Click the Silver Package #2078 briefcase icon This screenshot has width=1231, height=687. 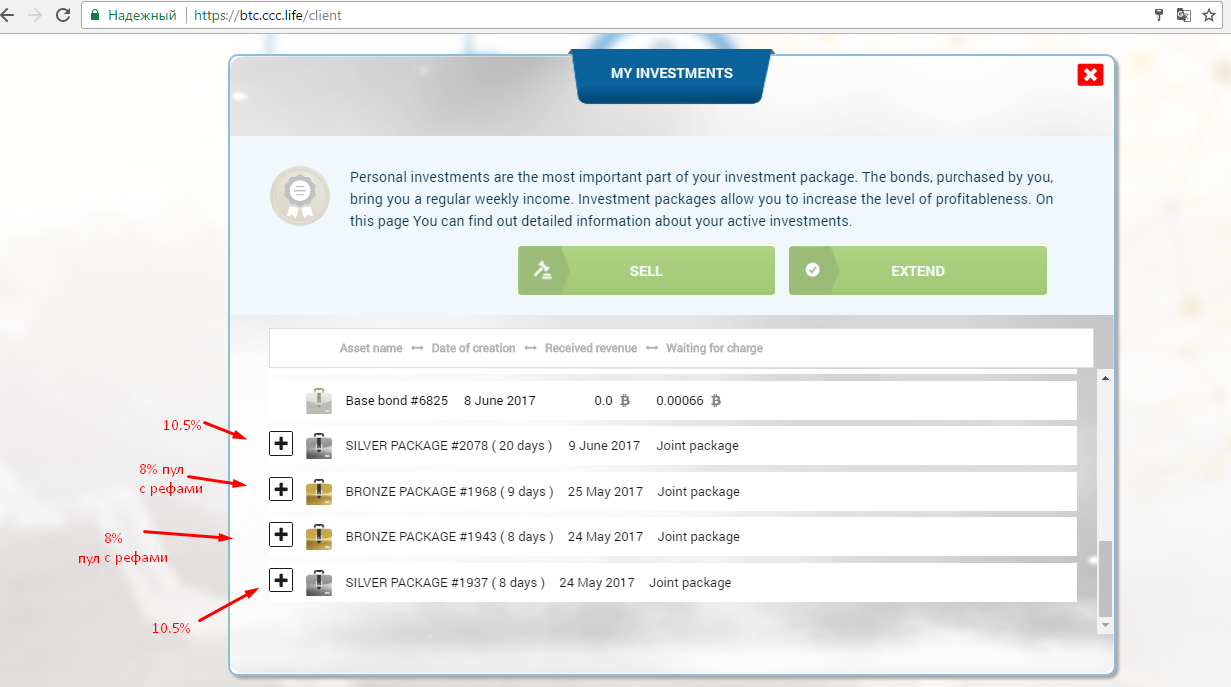click(x=319, y=445)
